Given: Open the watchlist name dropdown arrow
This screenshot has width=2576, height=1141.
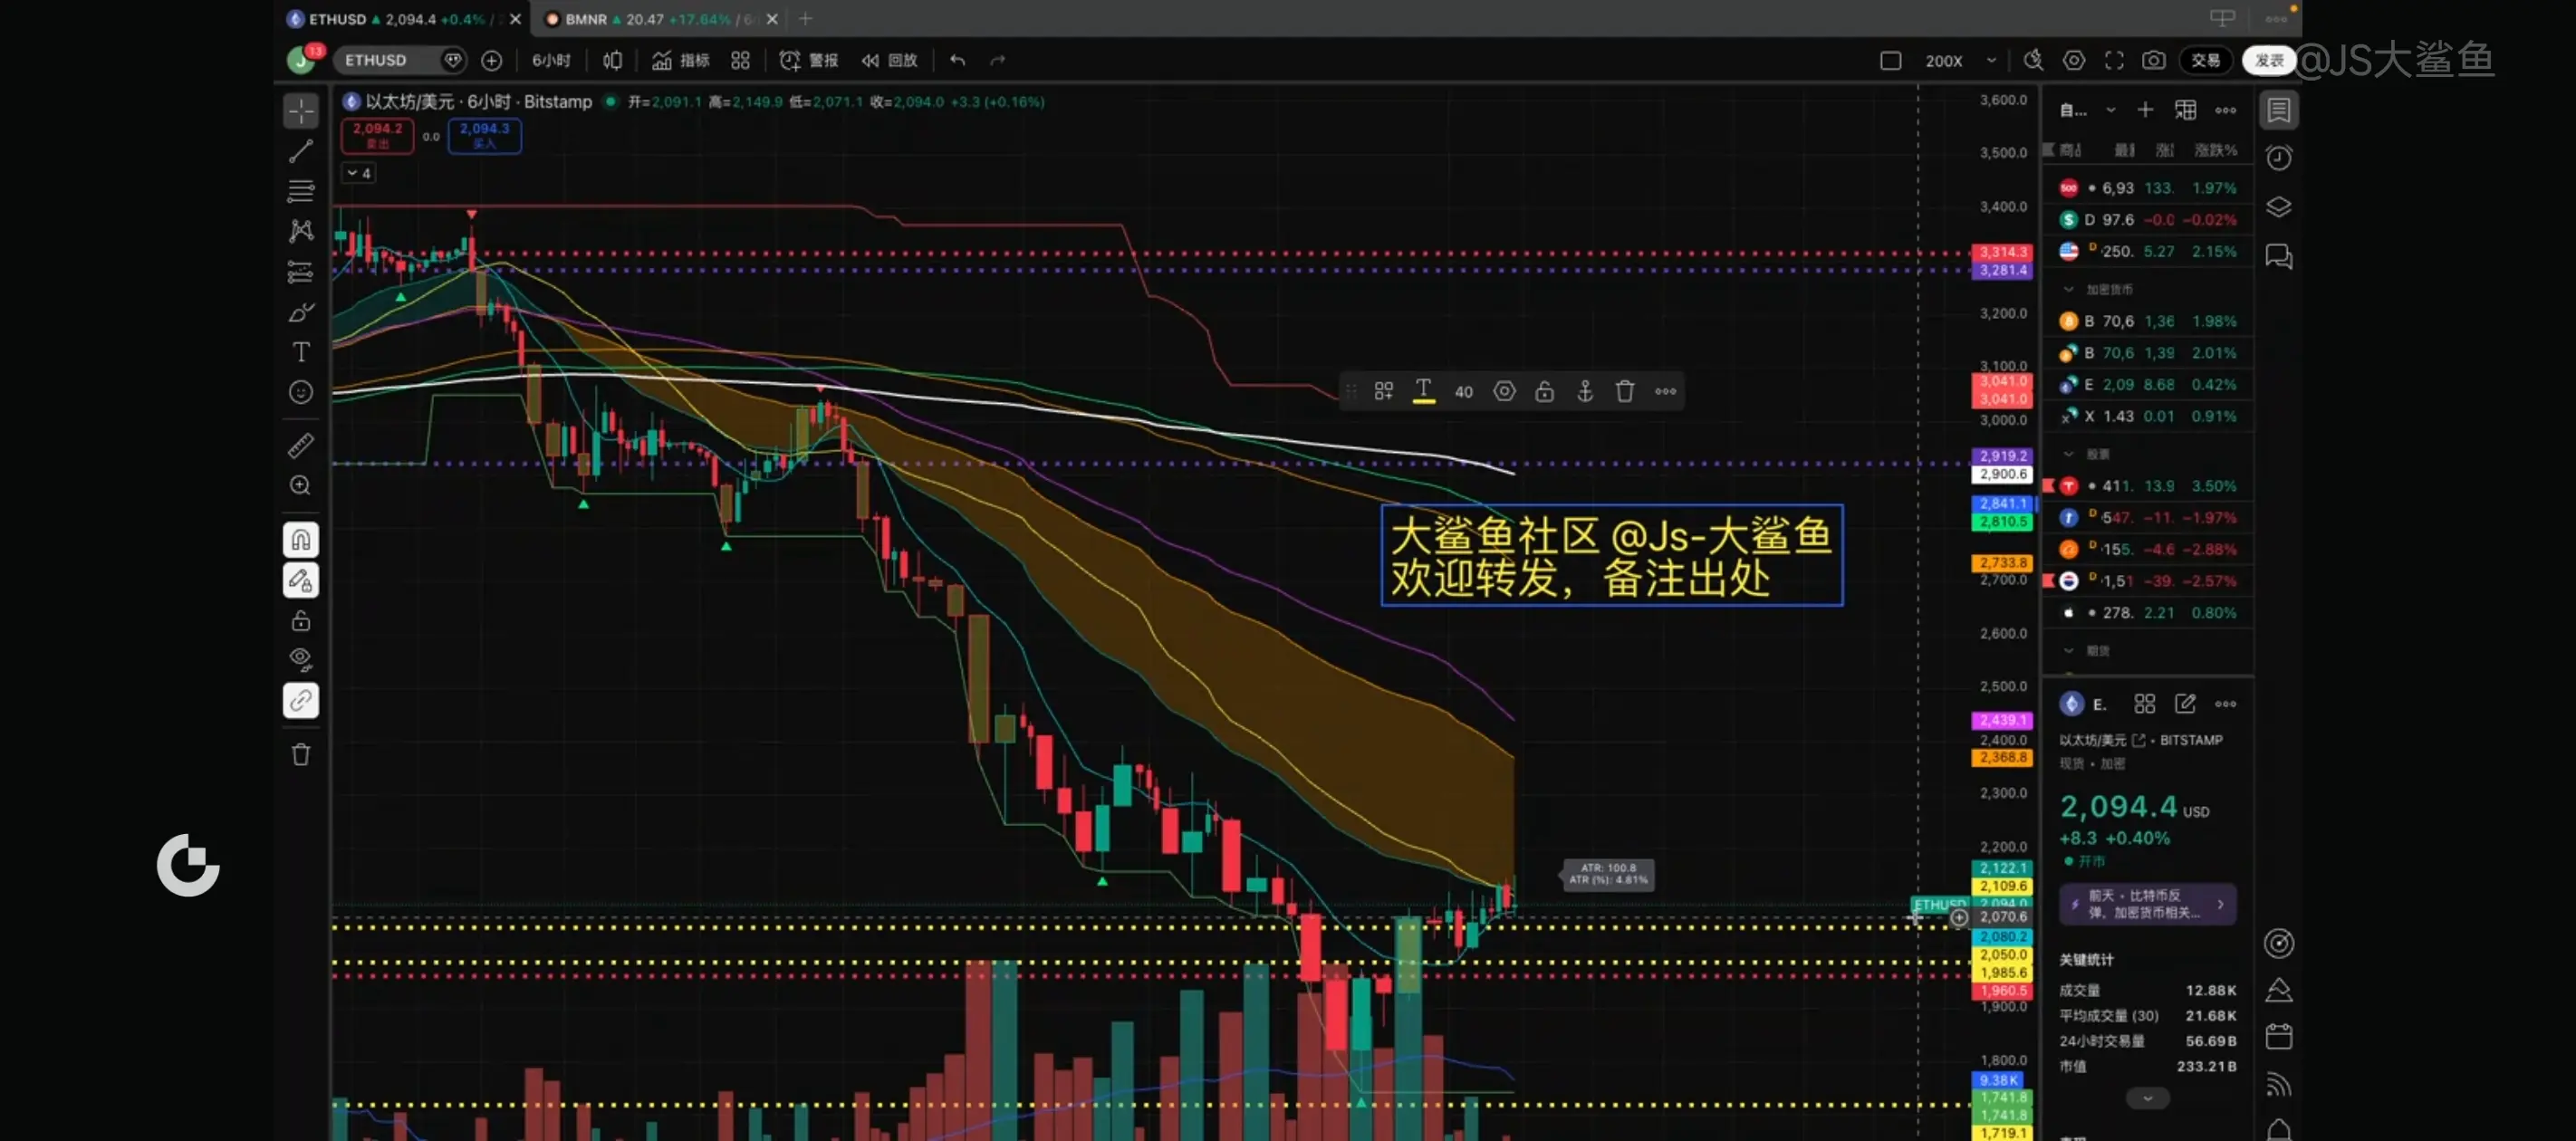Looking at the screenshot, I should pyautogui.click(x=2110, y=110).
